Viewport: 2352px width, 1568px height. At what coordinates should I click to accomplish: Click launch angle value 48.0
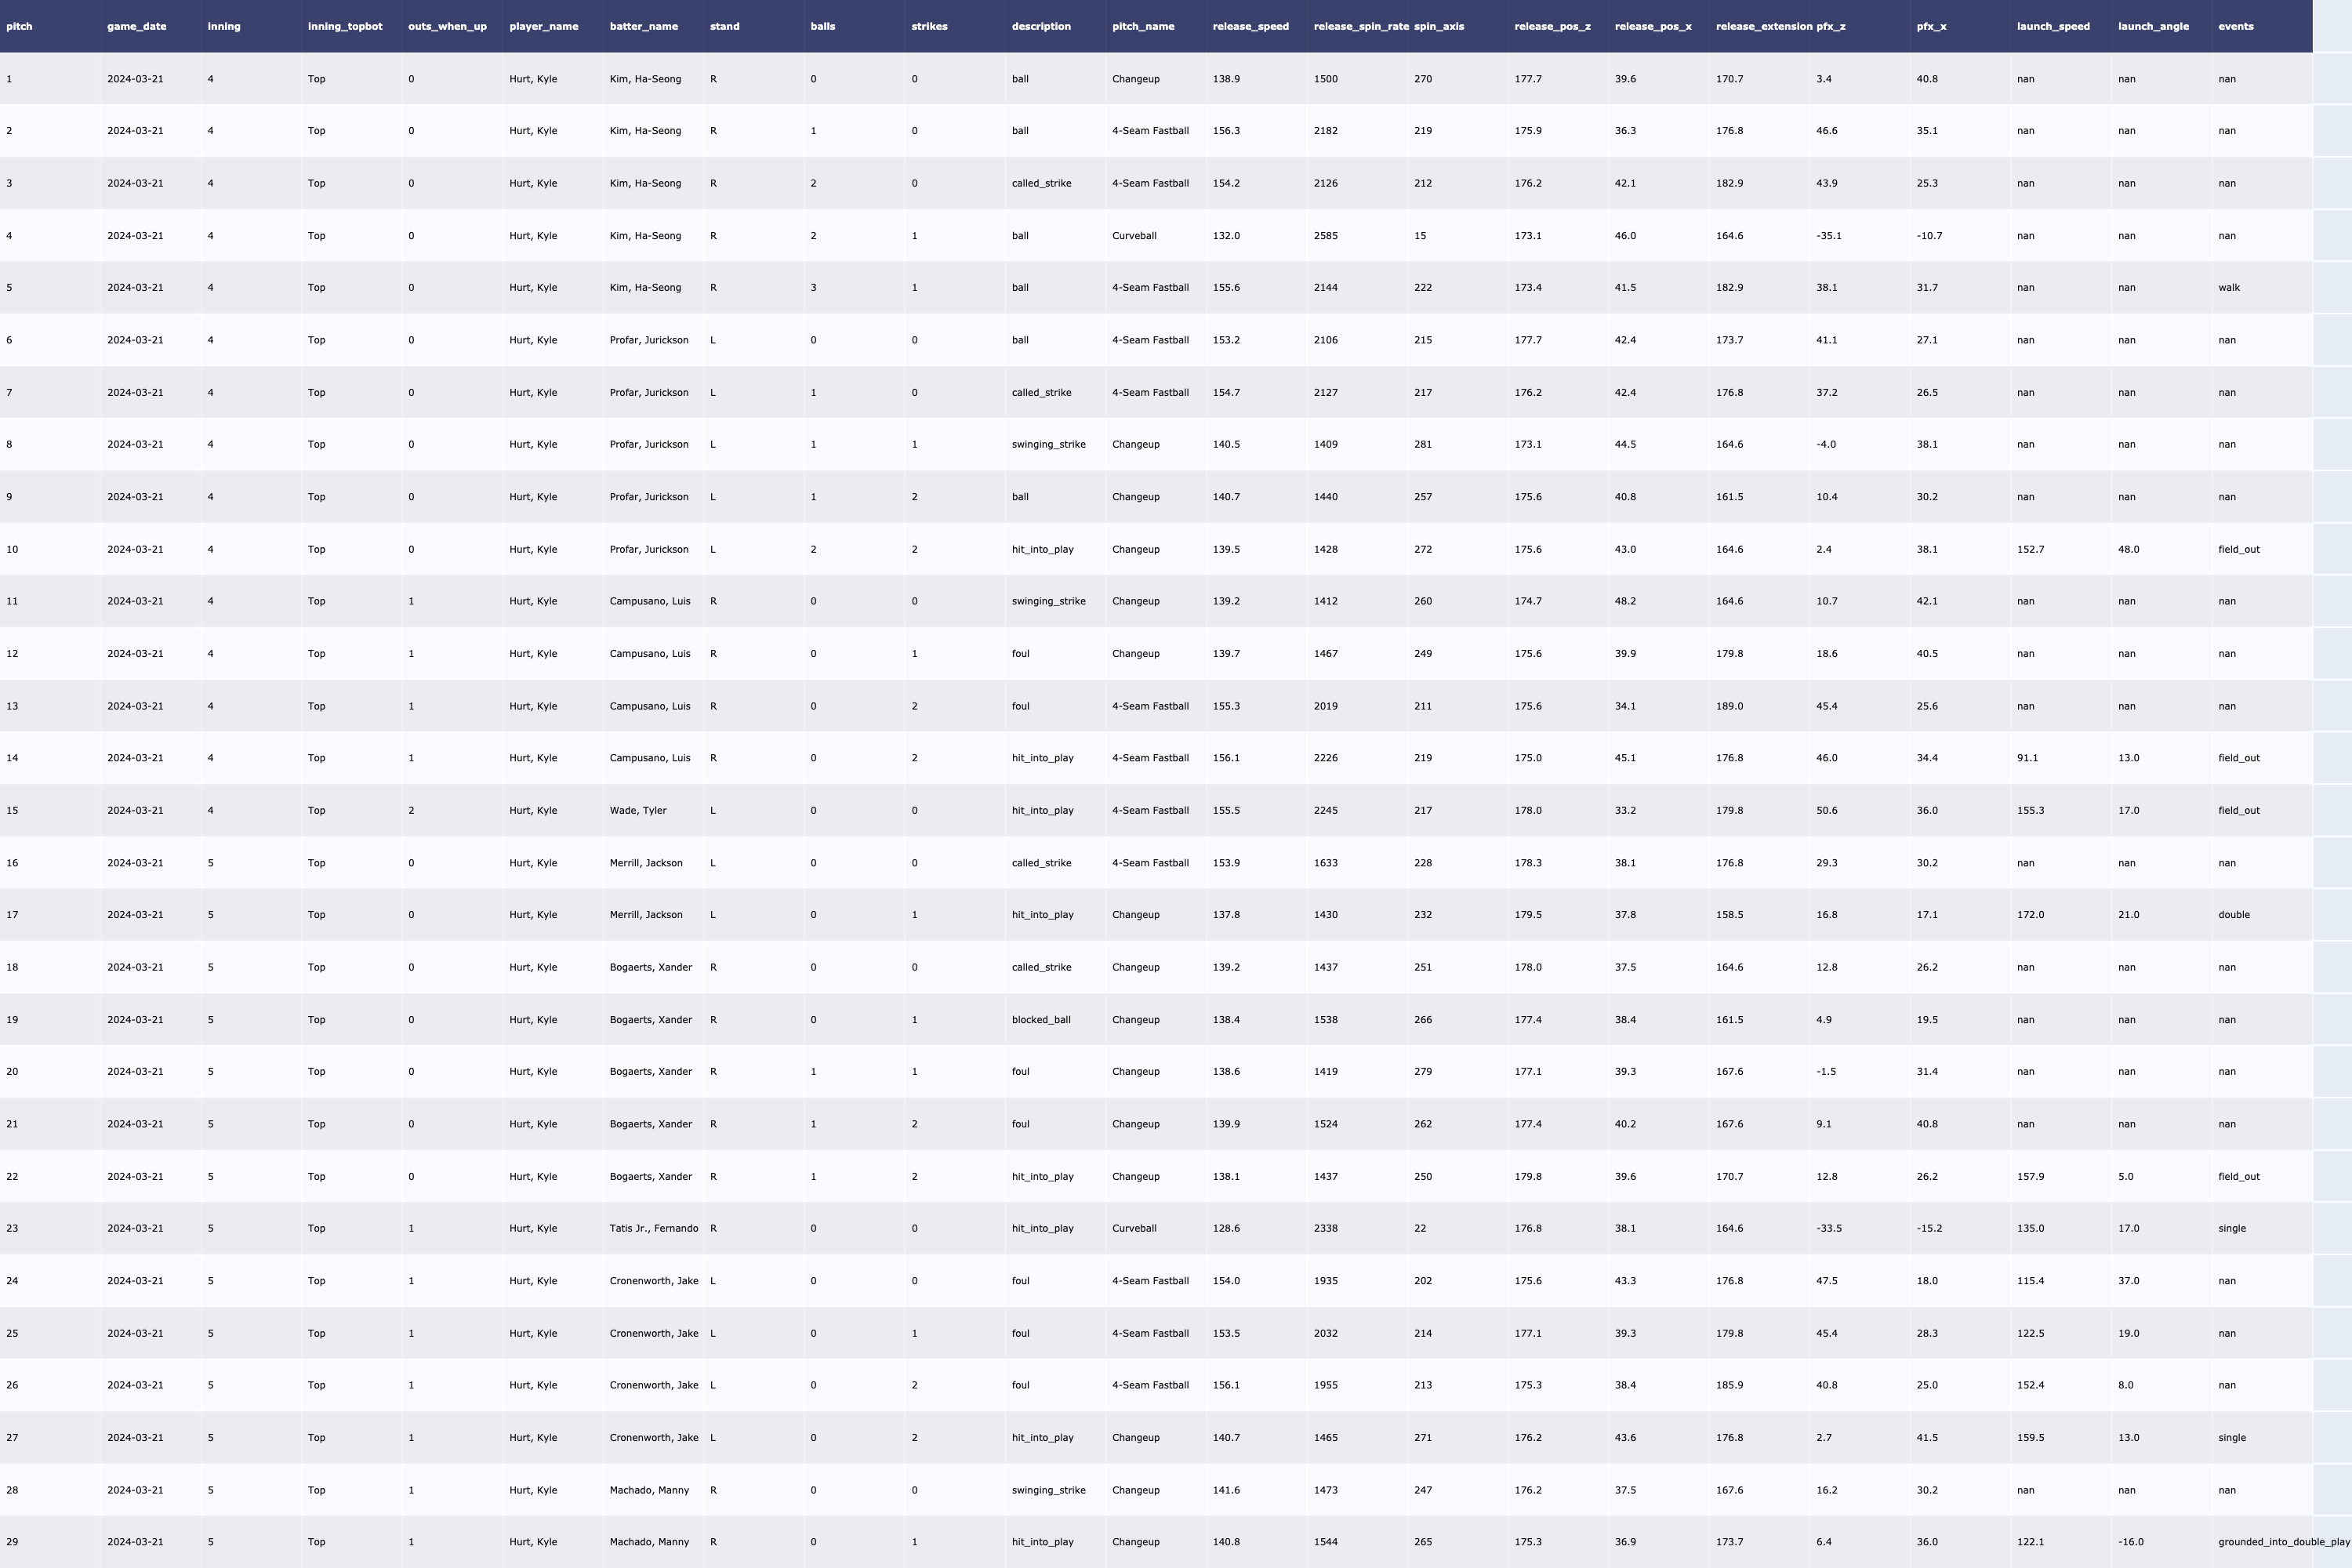[2128, 549]
